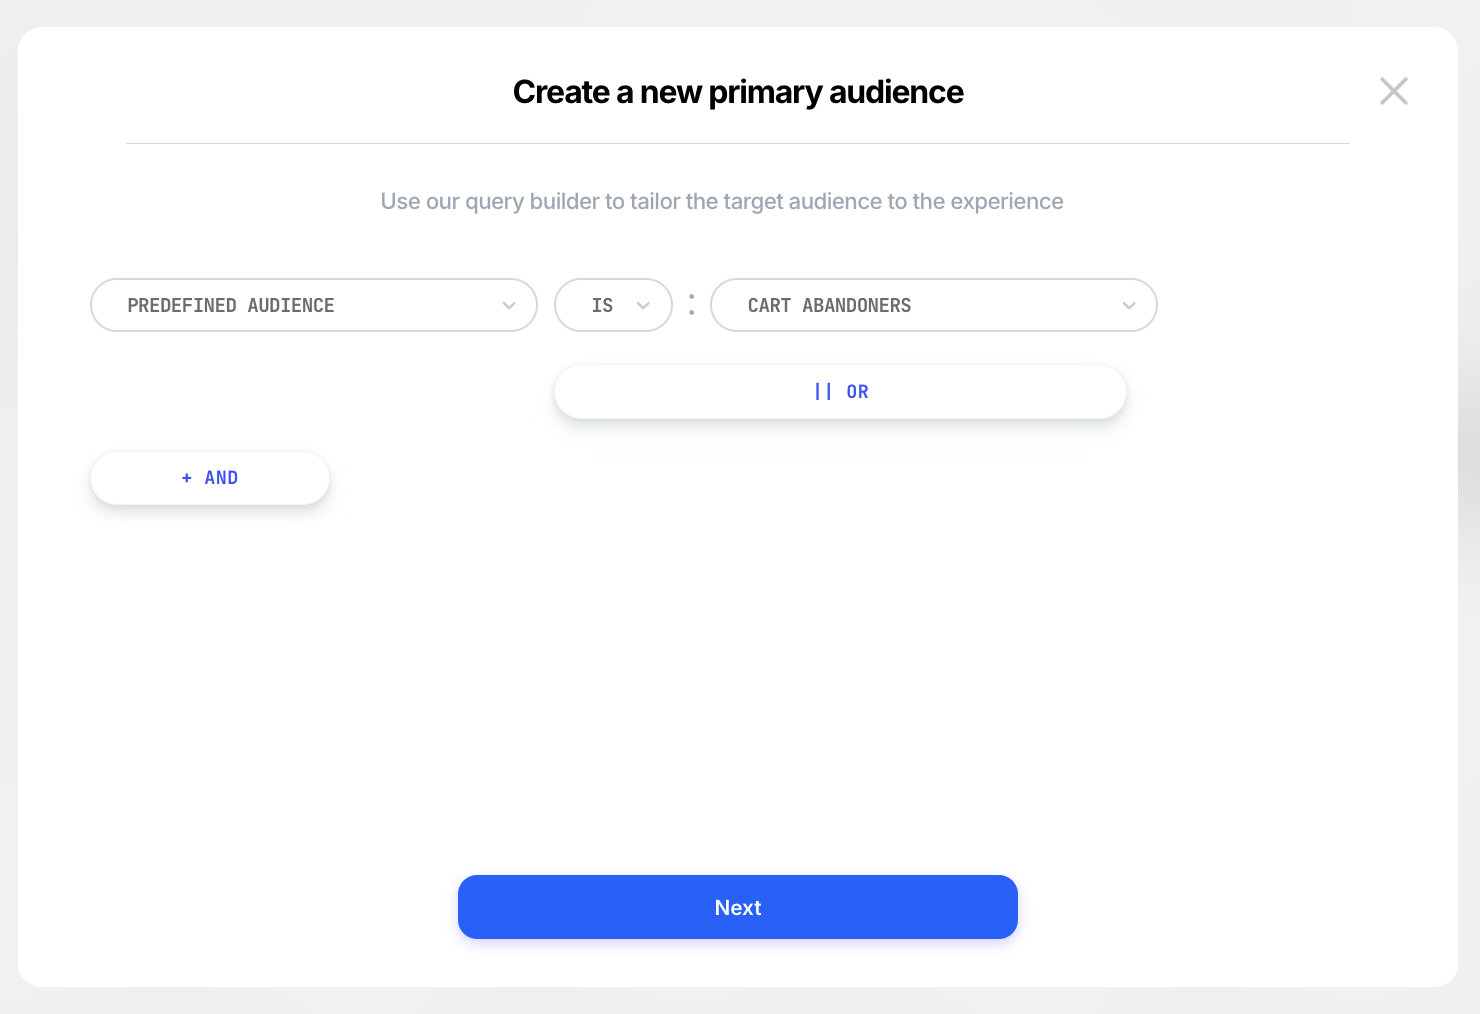The image size is (1480, 1014).
Task: Click chevron arrow on Cart Abandoners field
Action: (1129, 306)
